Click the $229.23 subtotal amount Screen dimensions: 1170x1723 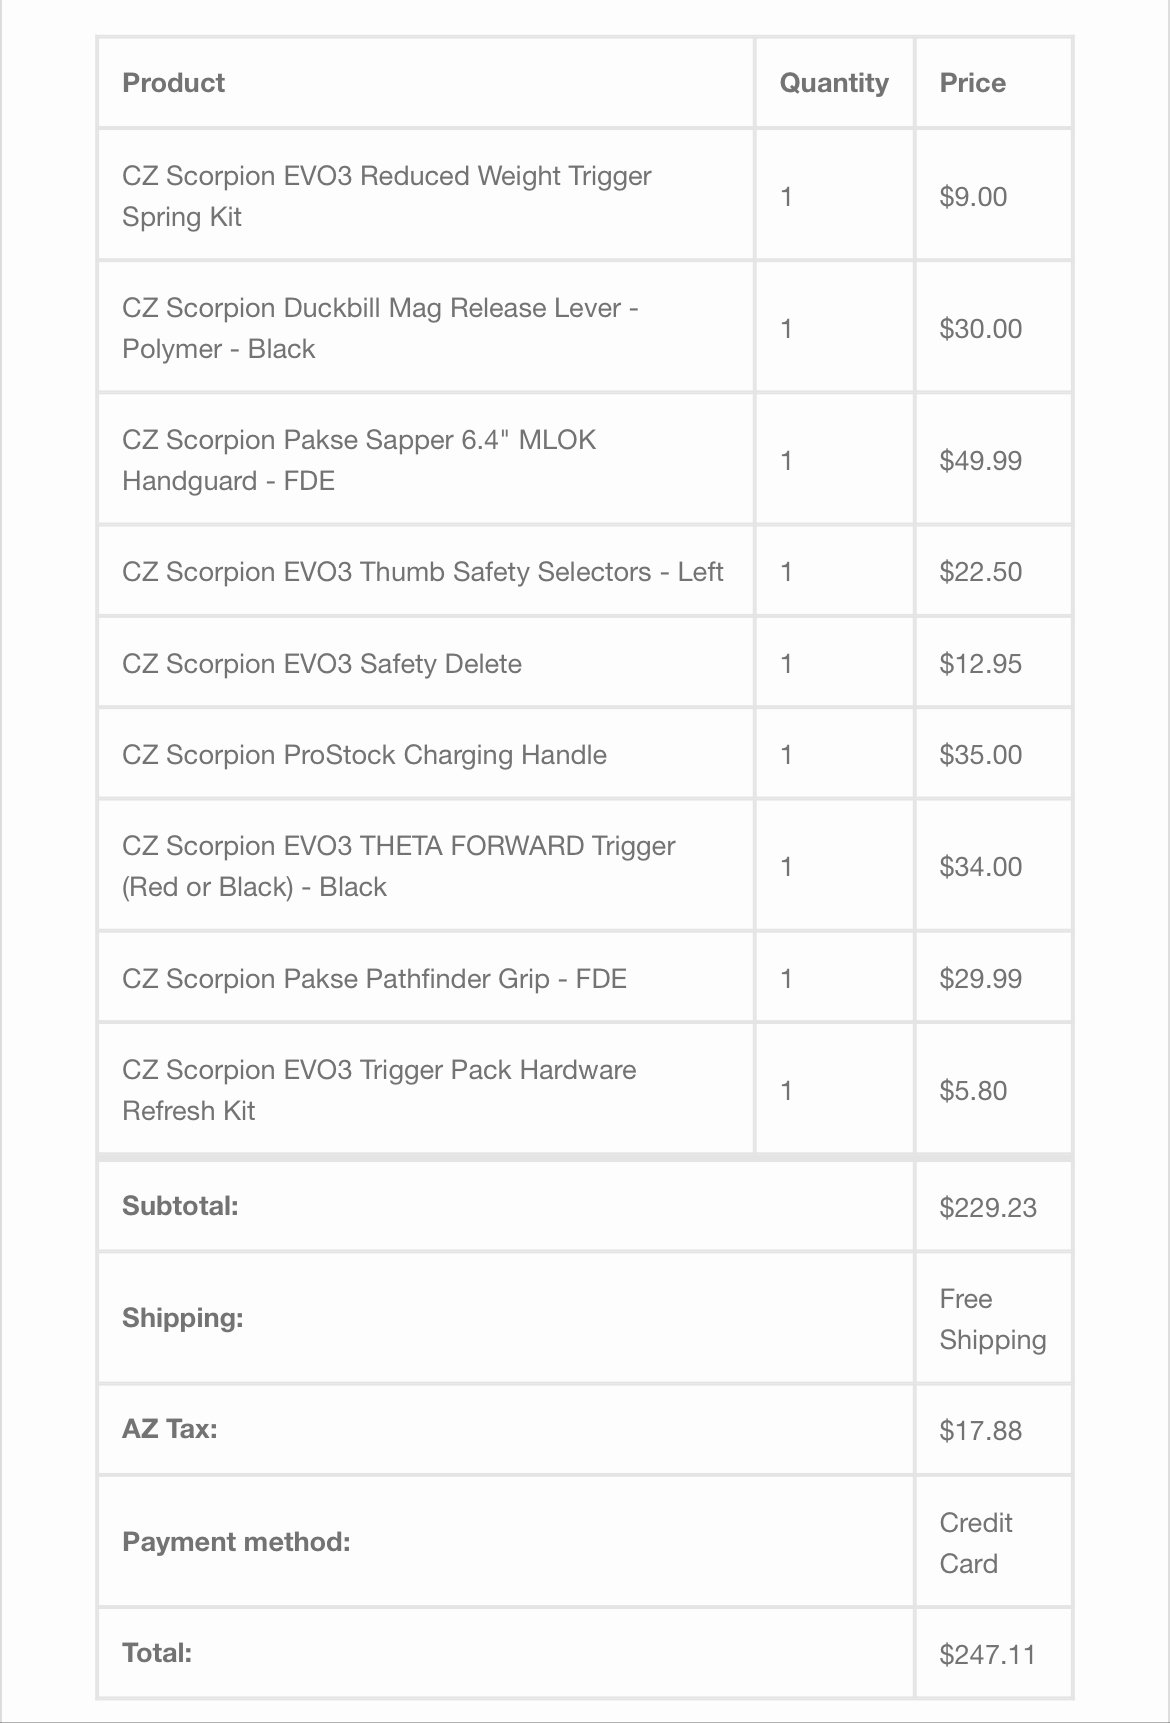988,1207
